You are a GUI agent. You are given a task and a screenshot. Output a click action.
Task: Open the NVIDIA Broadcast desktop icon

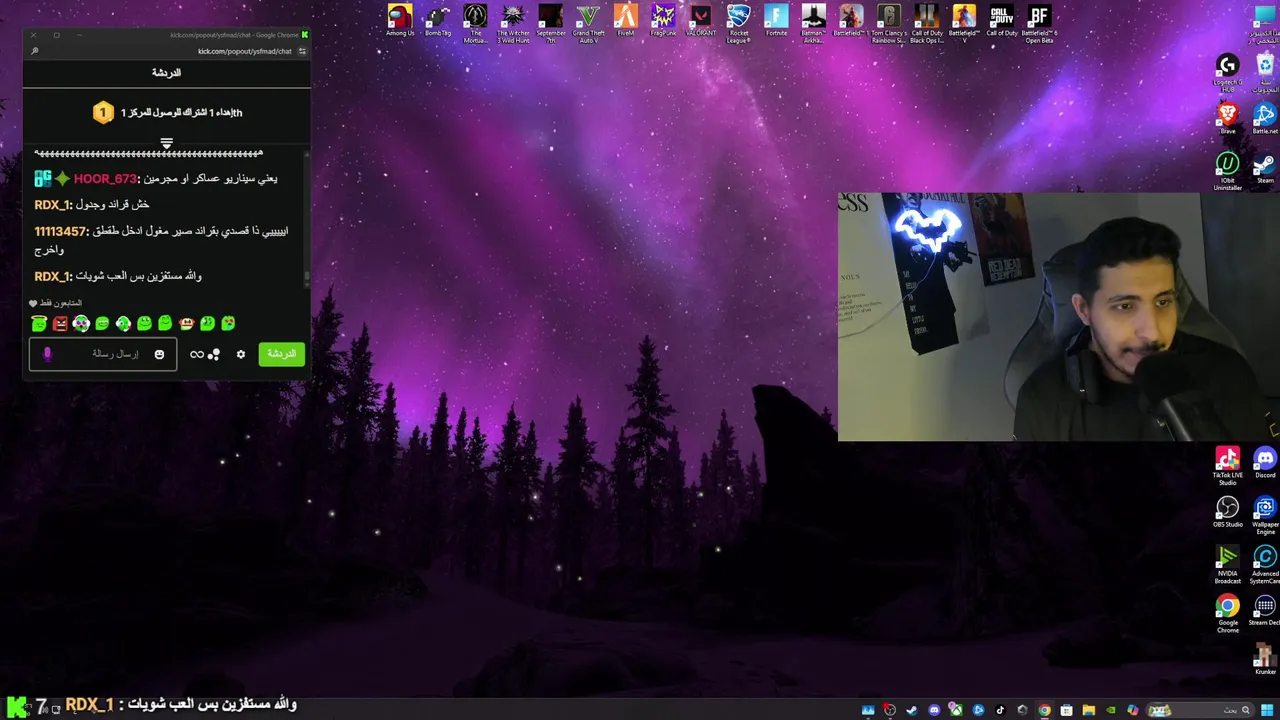[x=1227, y=565]
